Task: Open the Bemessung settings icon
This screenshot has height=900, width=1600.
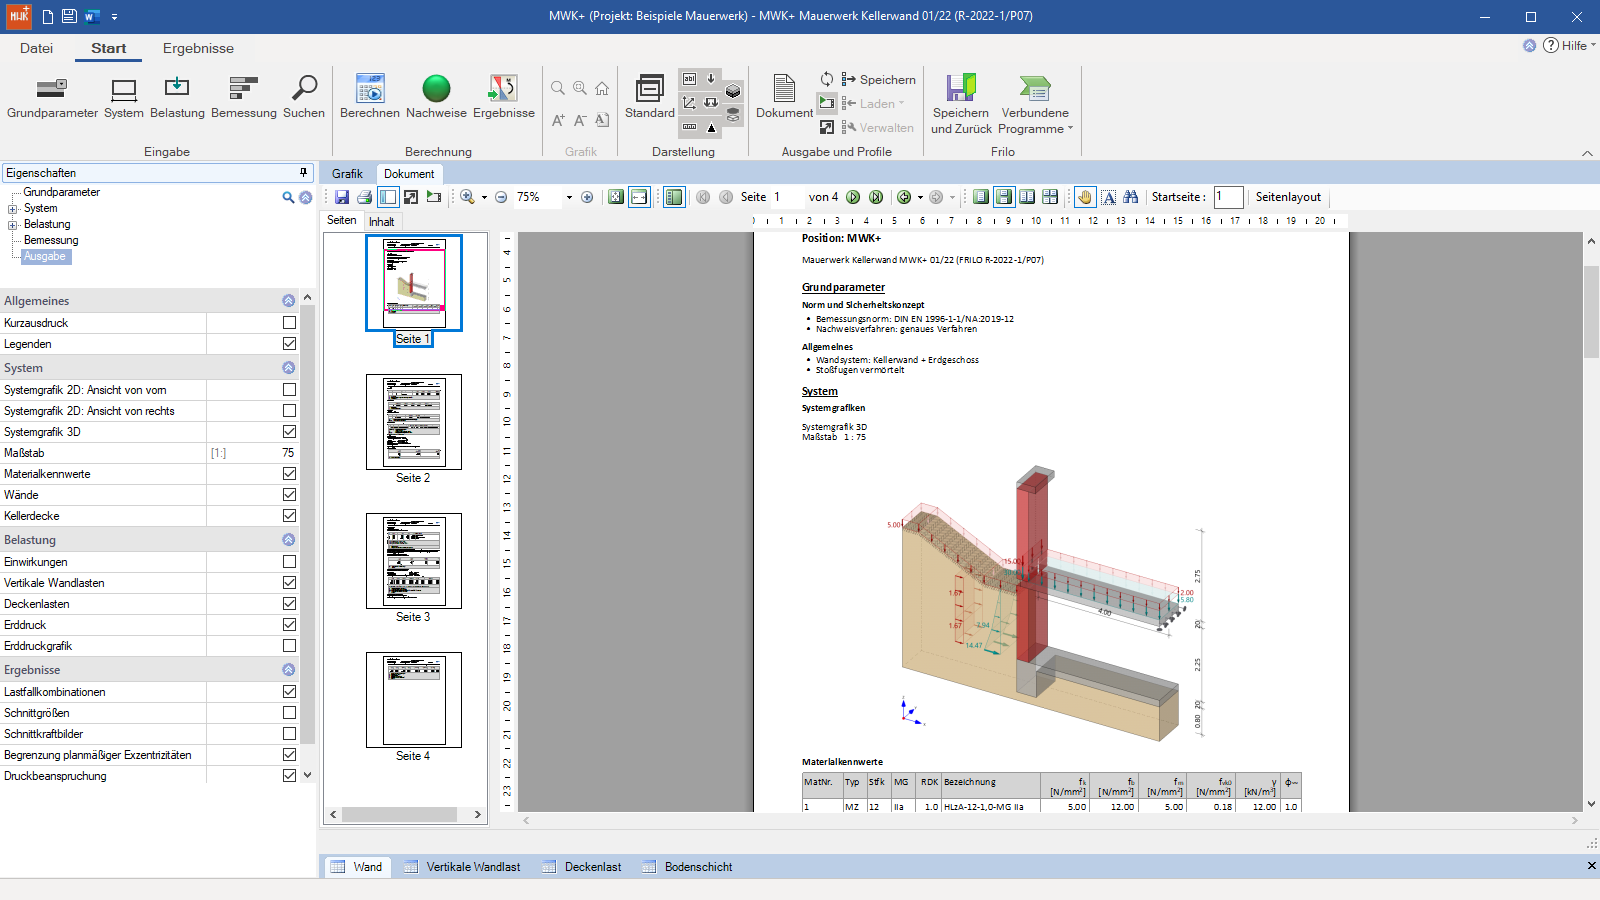Action: [x=244, y=97]
